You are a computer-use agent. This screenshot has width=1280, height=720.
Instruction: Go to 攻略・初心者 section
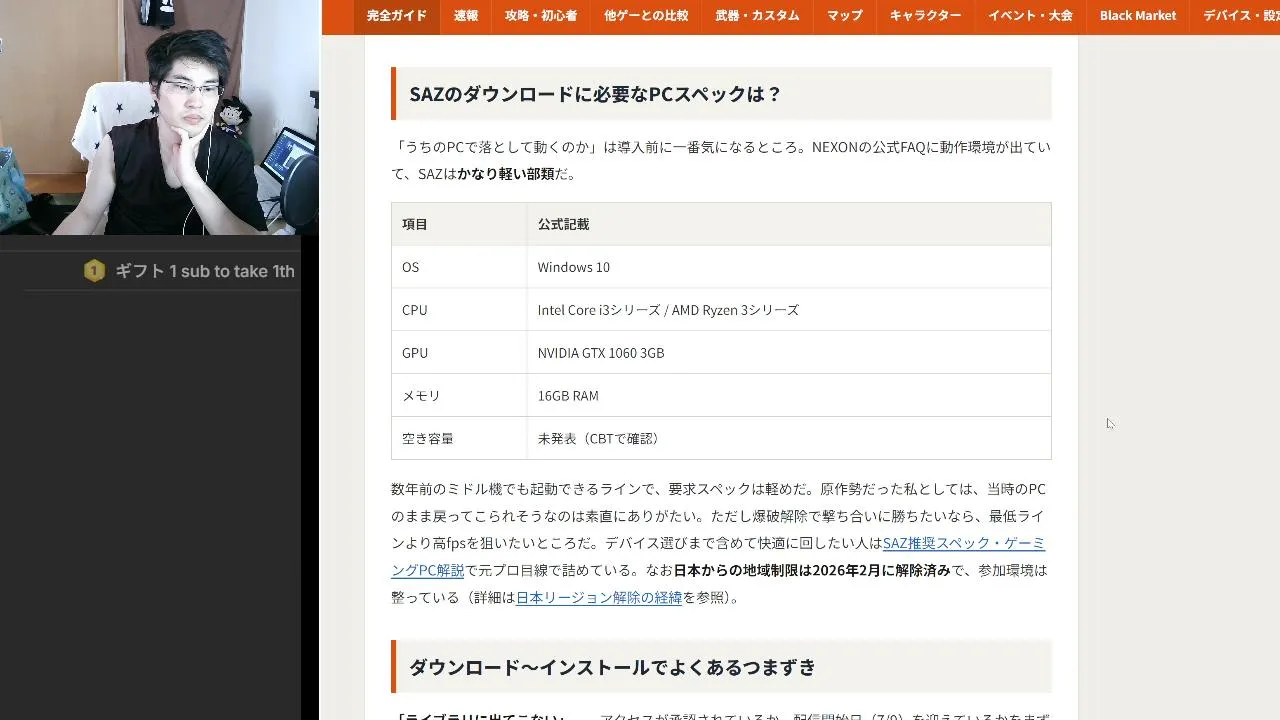point(541,16)
